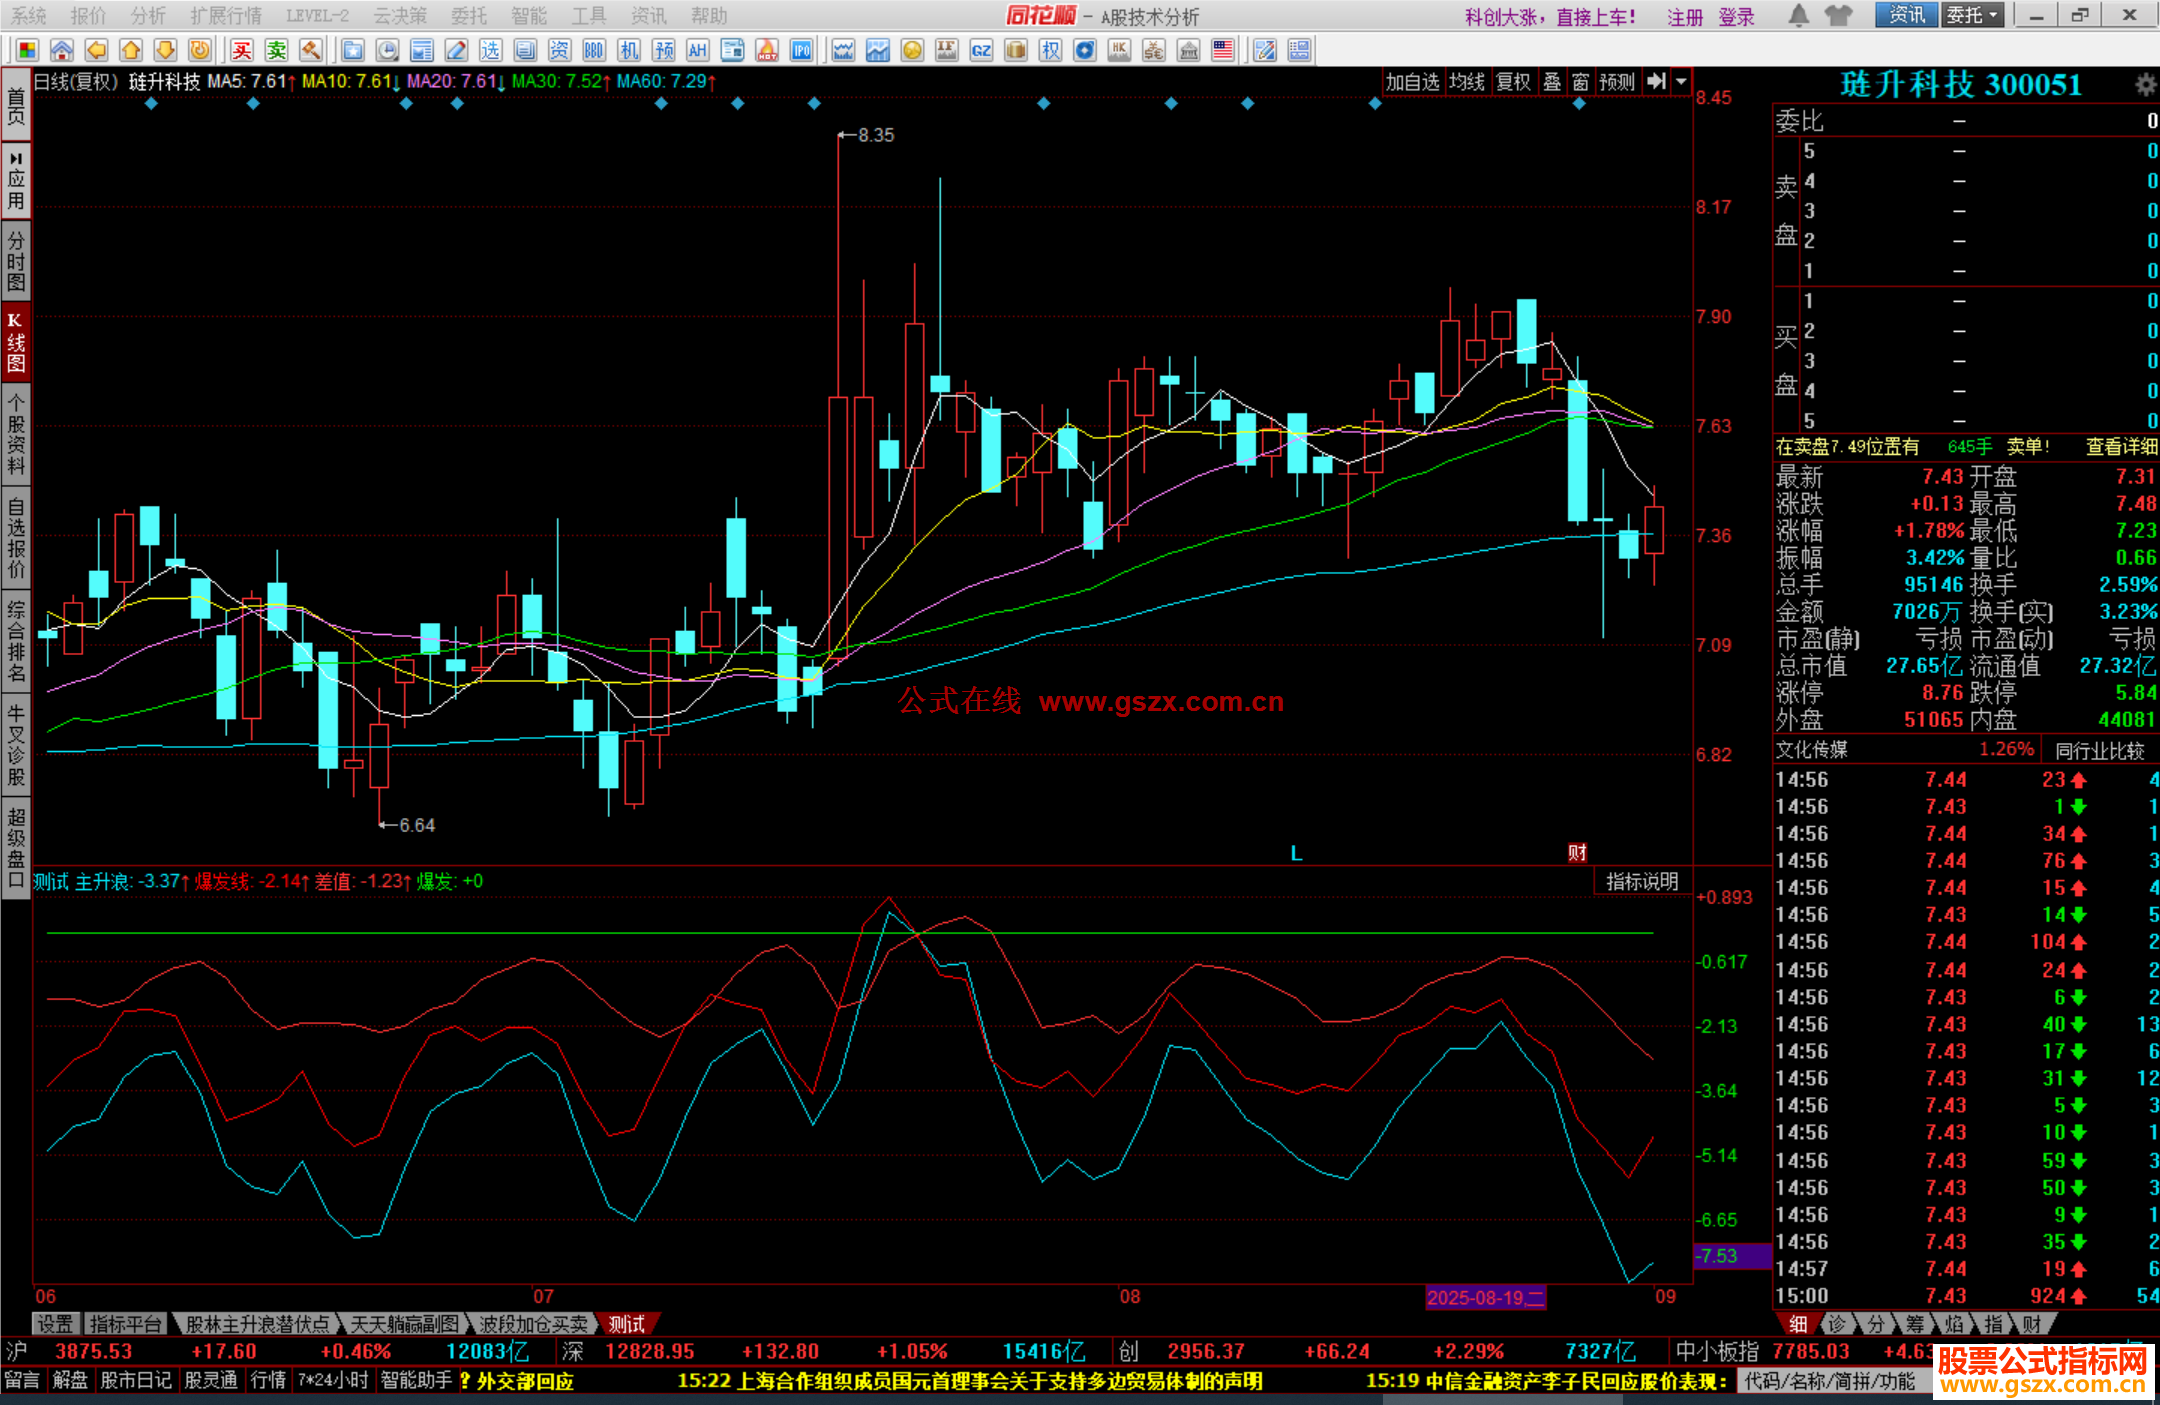This screenshot has height=1405, width=2160.
Task: Click the home page house icon
Action: point(62,50)
